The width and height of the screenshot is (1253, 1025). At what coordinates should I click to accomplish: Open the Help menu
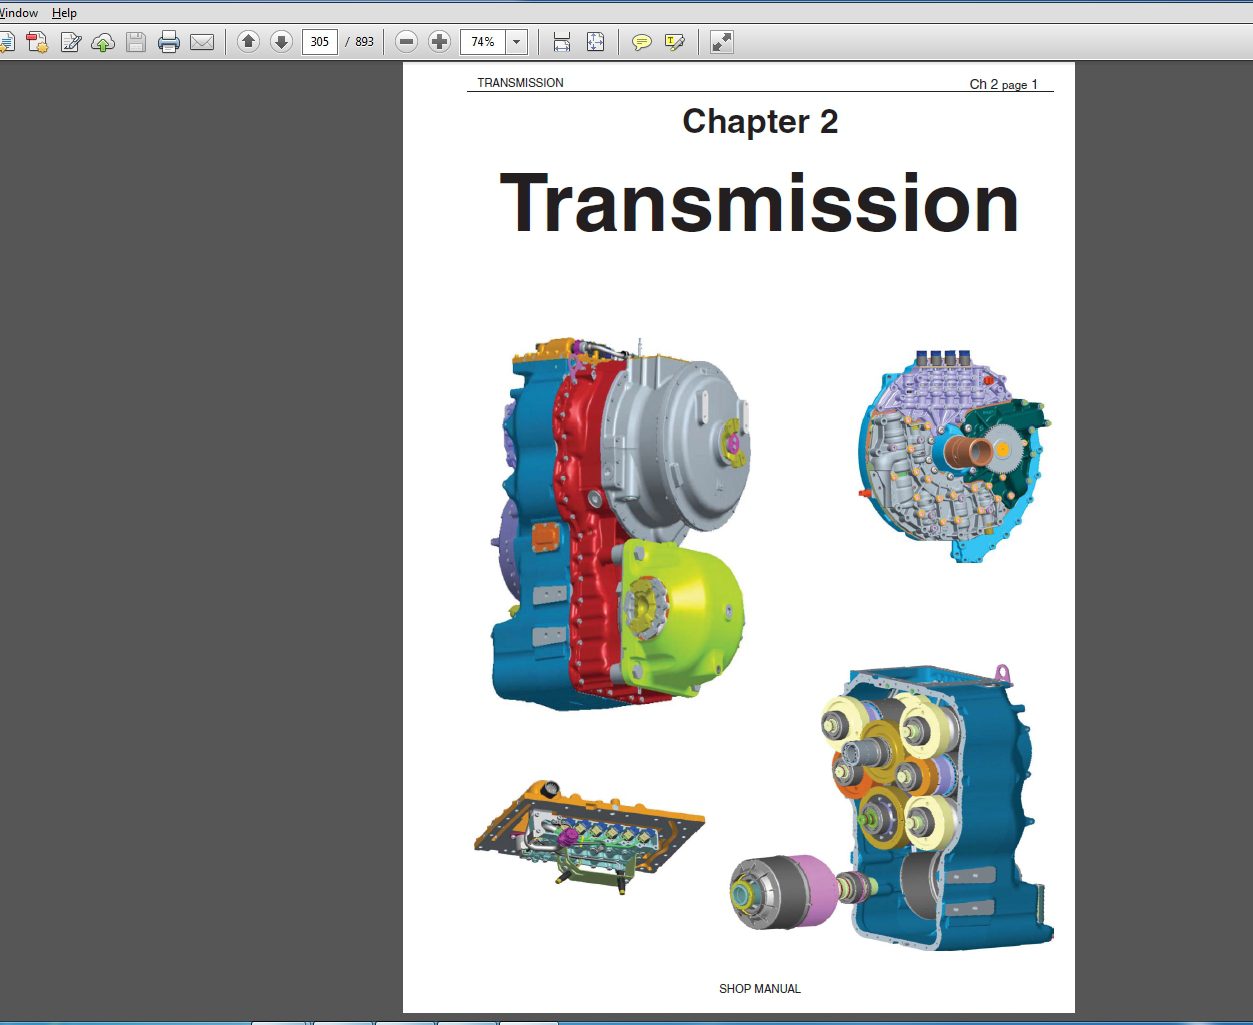coord(64,13)
